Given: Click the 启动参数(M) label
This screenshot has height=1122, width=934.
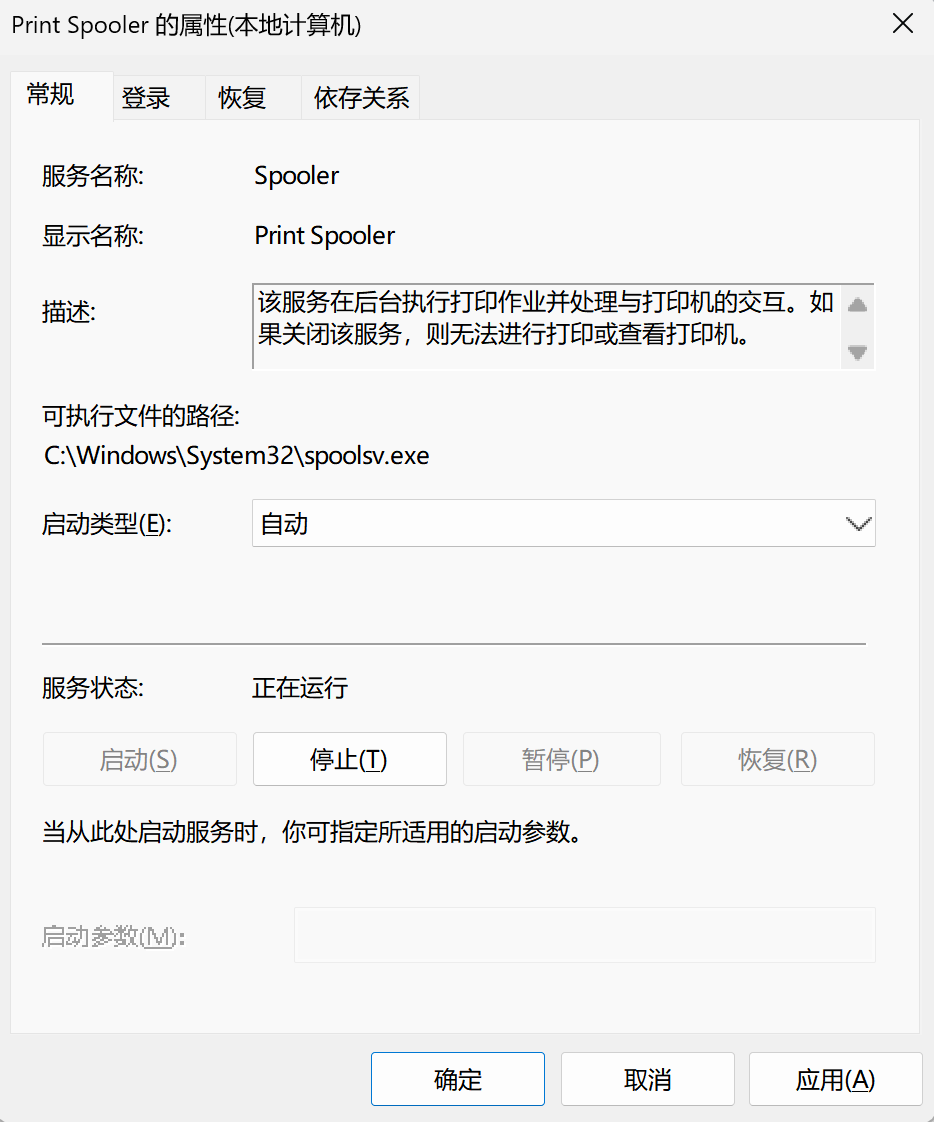Looking at the screenshot, I should pos(113,936).
